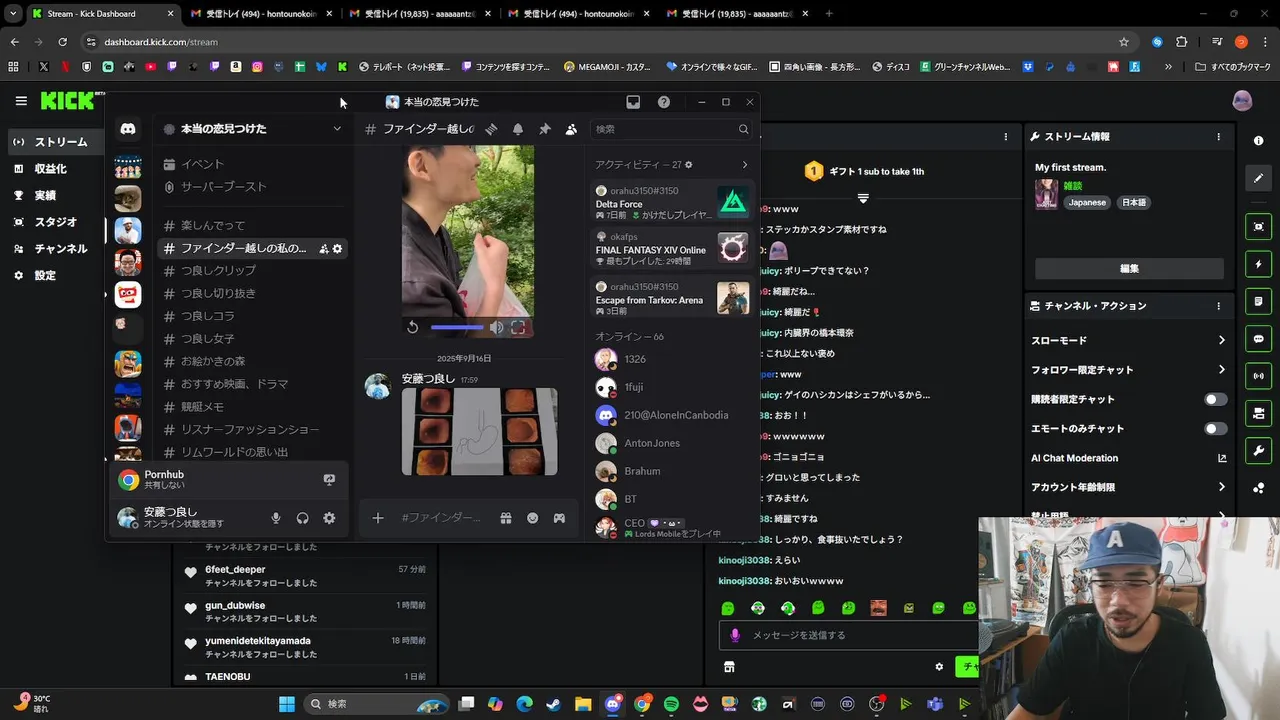The height and width of the screenshot is (720, 1280).
Task: Click the video progress bar in Discord
Action: tap(457, 327)
